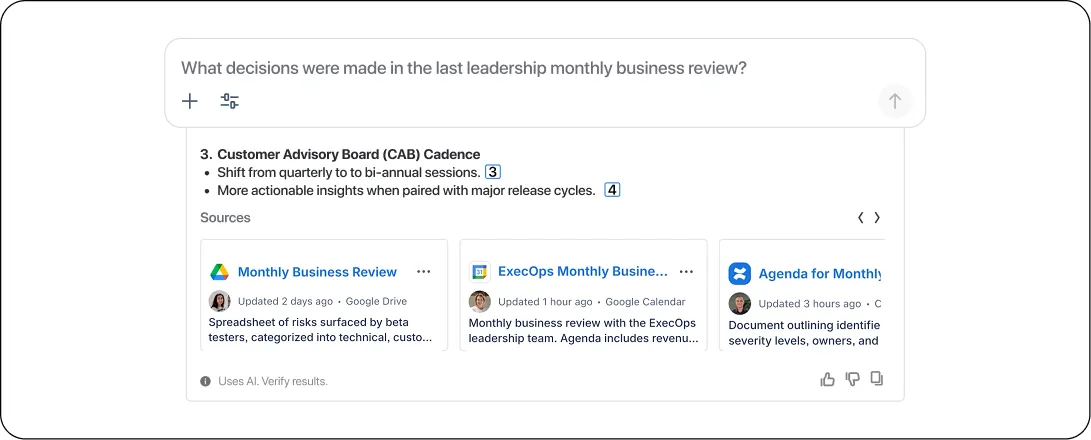
Task: Open citation 3 reference marker
Action: (492, 172)
